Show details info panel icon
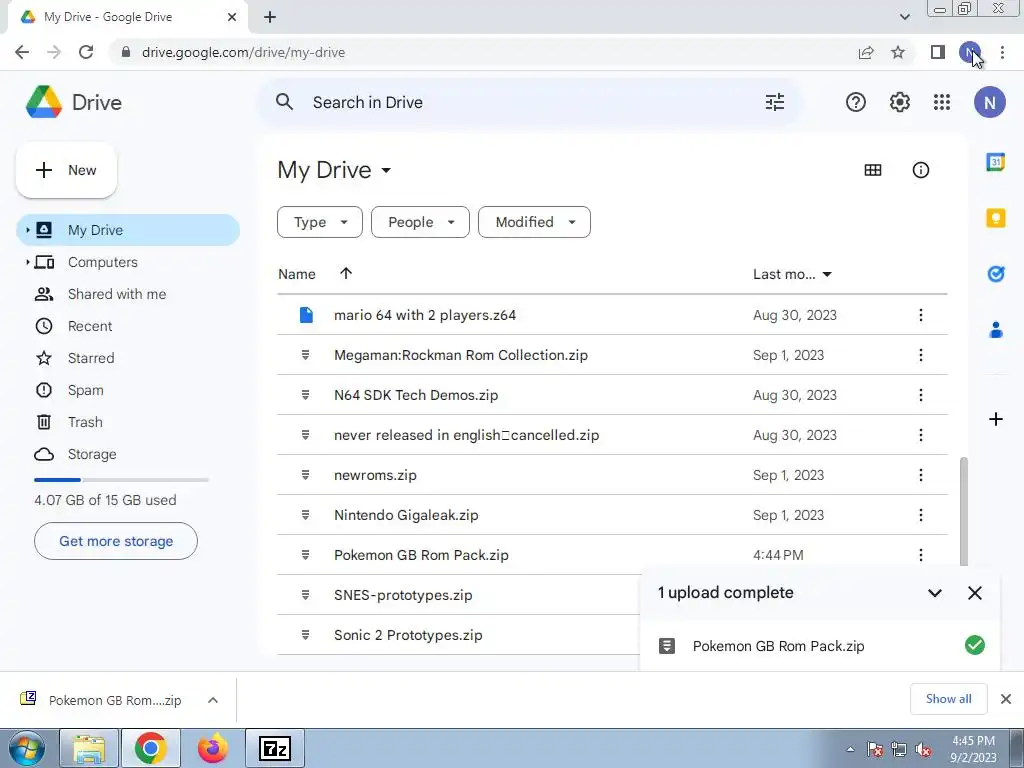Viewport: 1024px width, 768px height. point(920,170)
